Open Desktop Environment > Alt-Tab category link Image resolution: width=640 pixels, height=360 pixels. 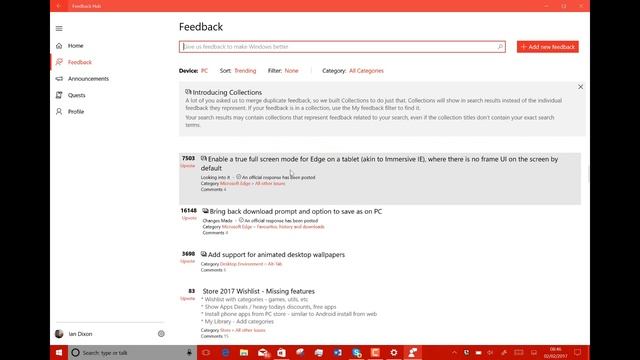[251, 264]
